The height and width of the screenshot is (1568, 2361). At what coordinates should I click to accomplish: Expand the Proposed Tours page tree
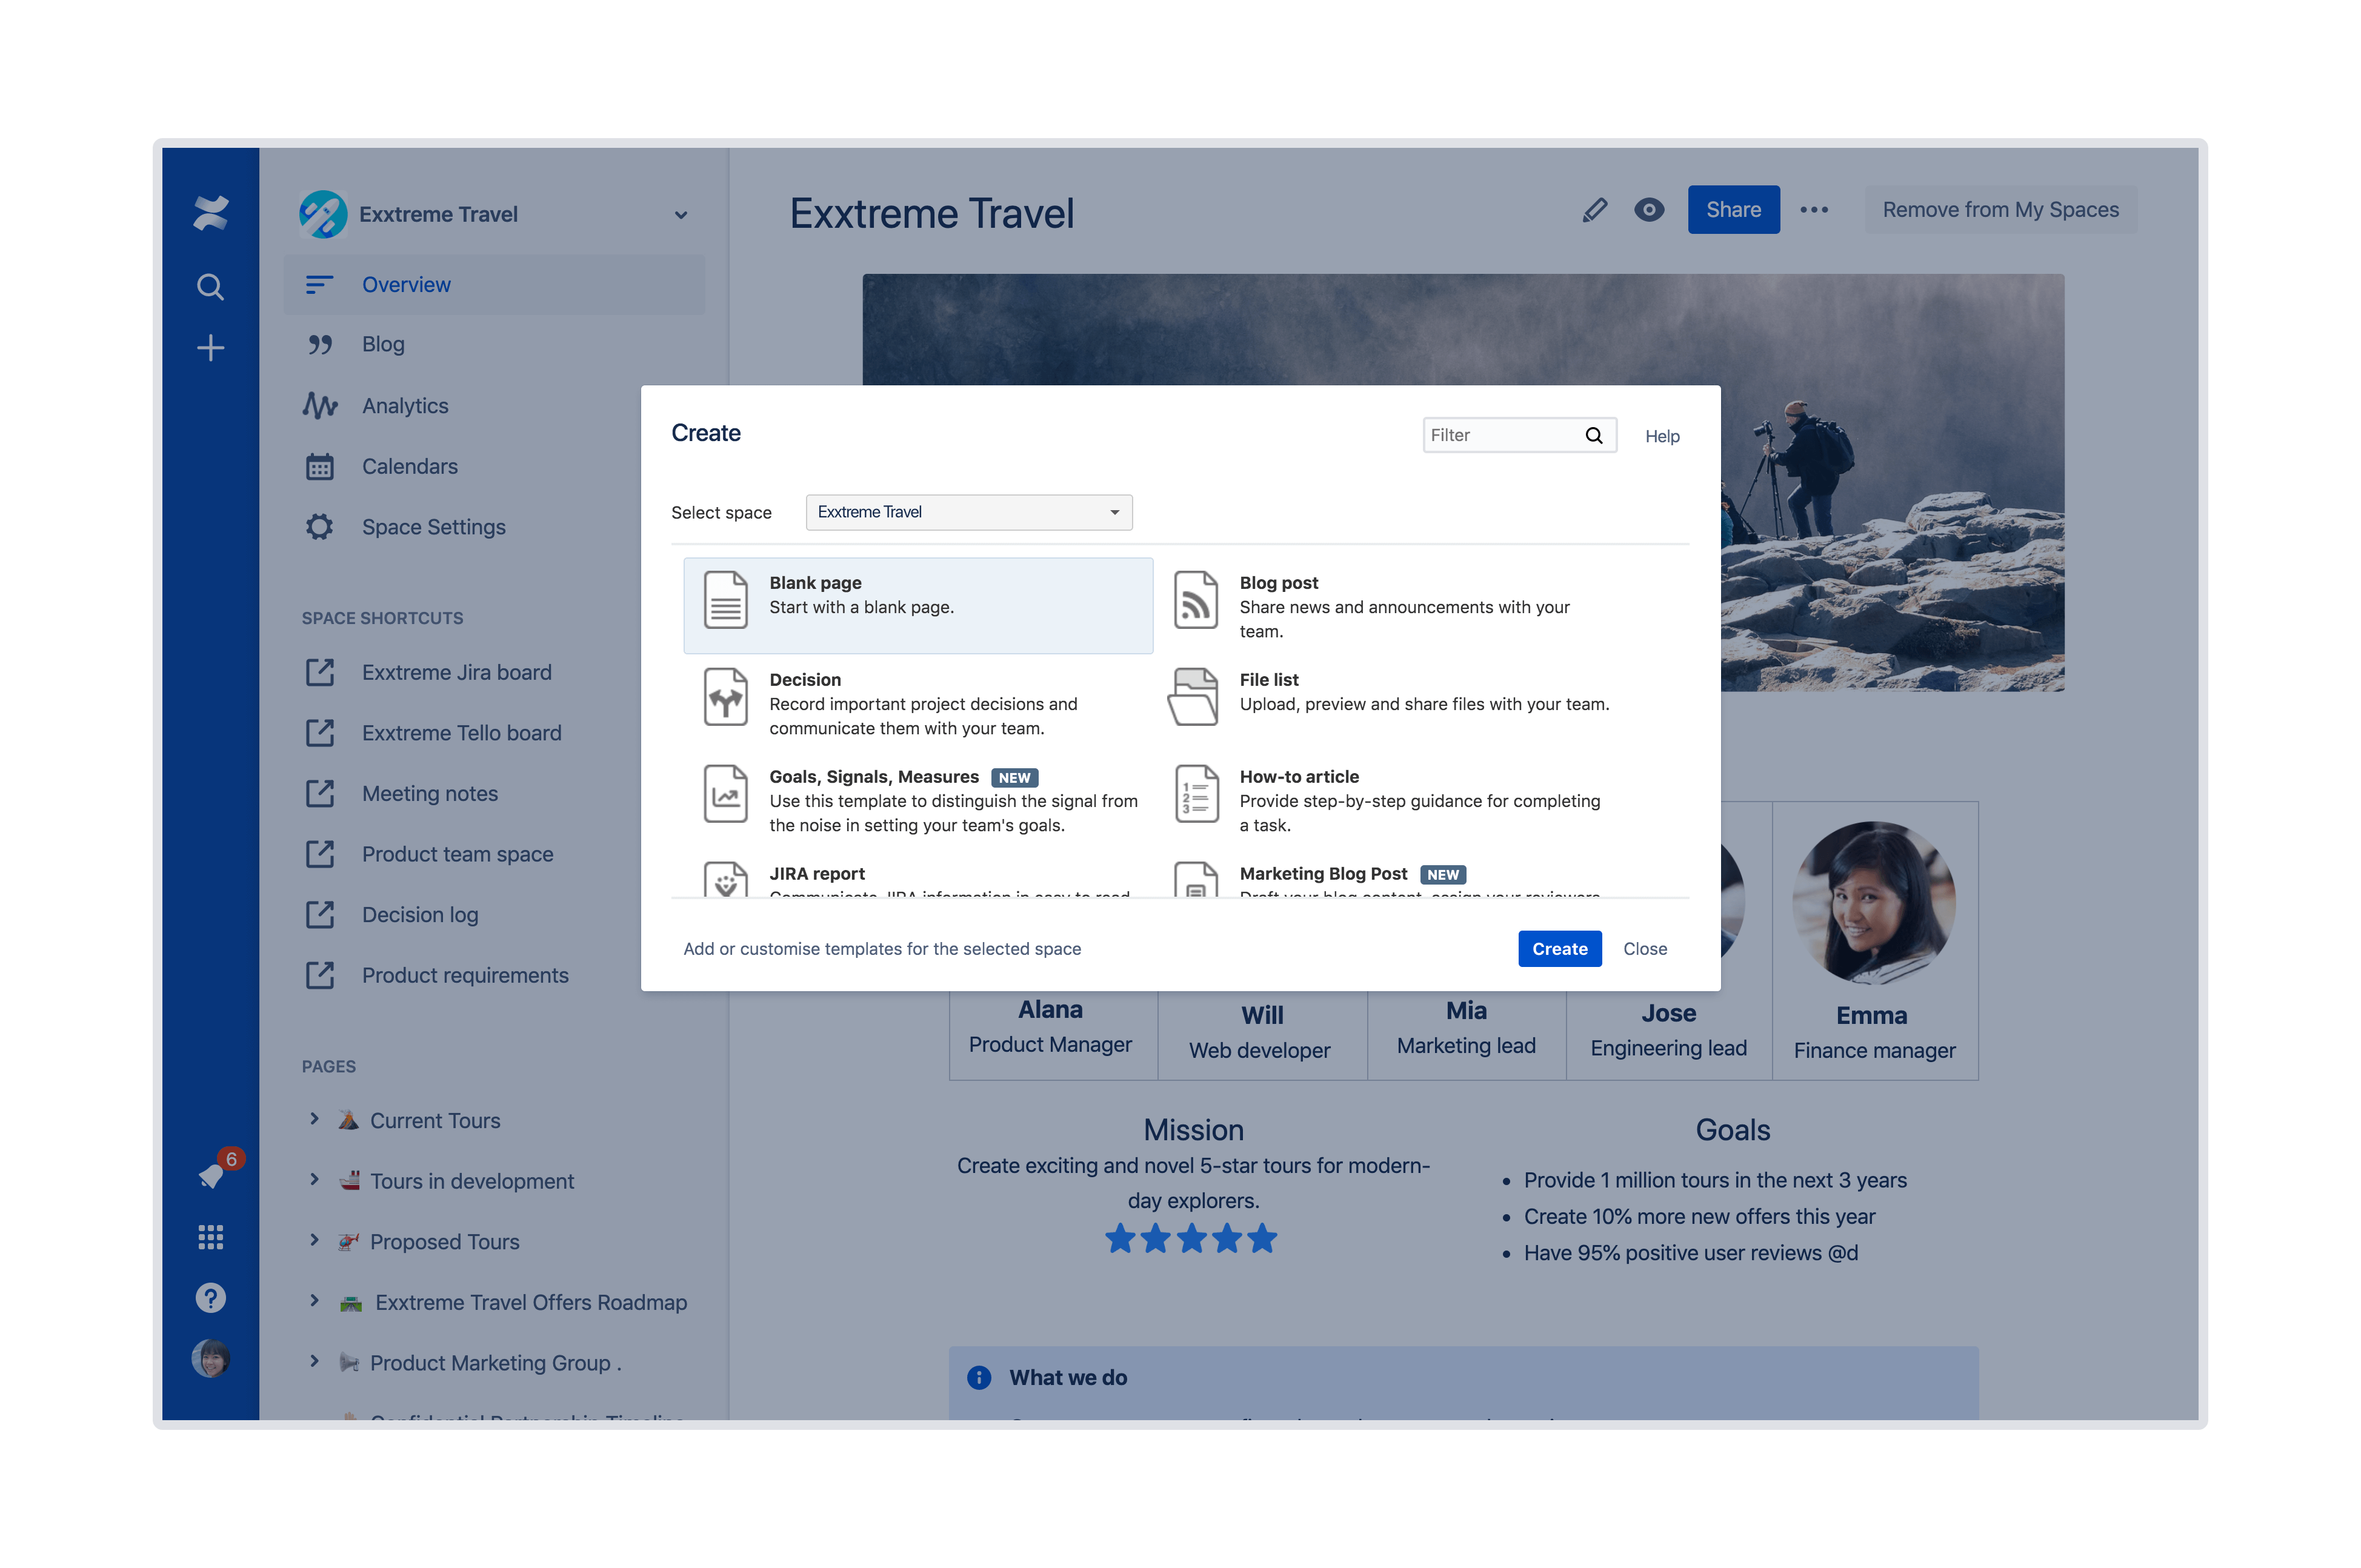pyautogui.click(x=314, y=1240)
